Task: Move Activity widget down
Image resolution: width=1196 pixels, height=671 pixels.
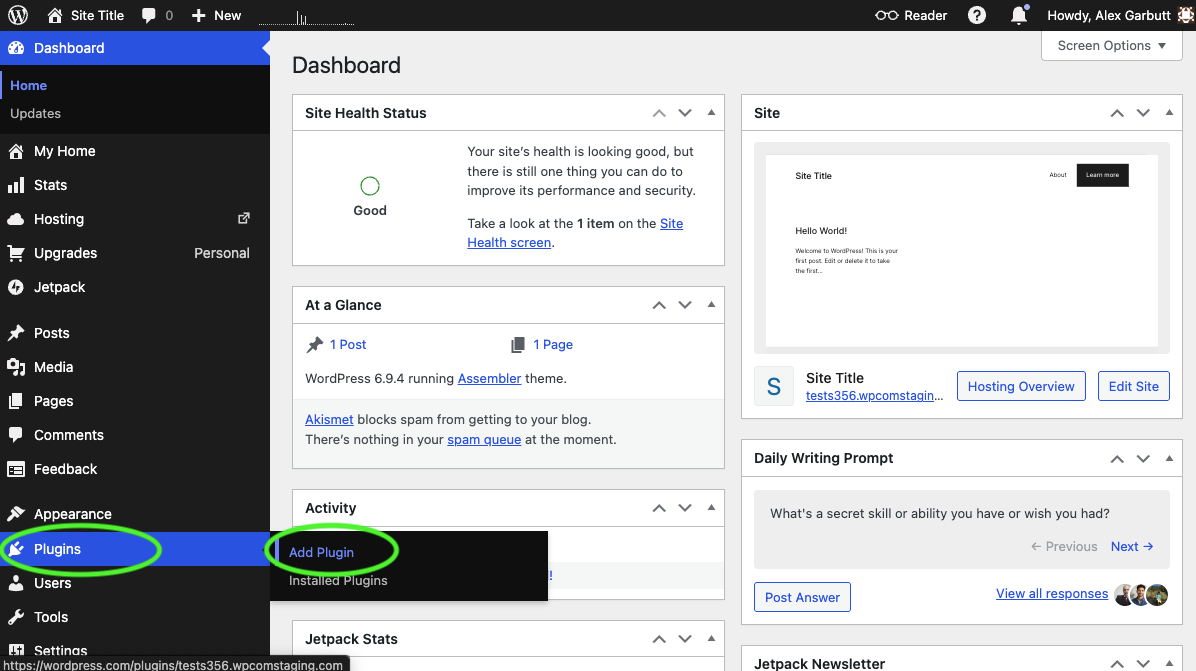Action: click(x=685, y=508)
